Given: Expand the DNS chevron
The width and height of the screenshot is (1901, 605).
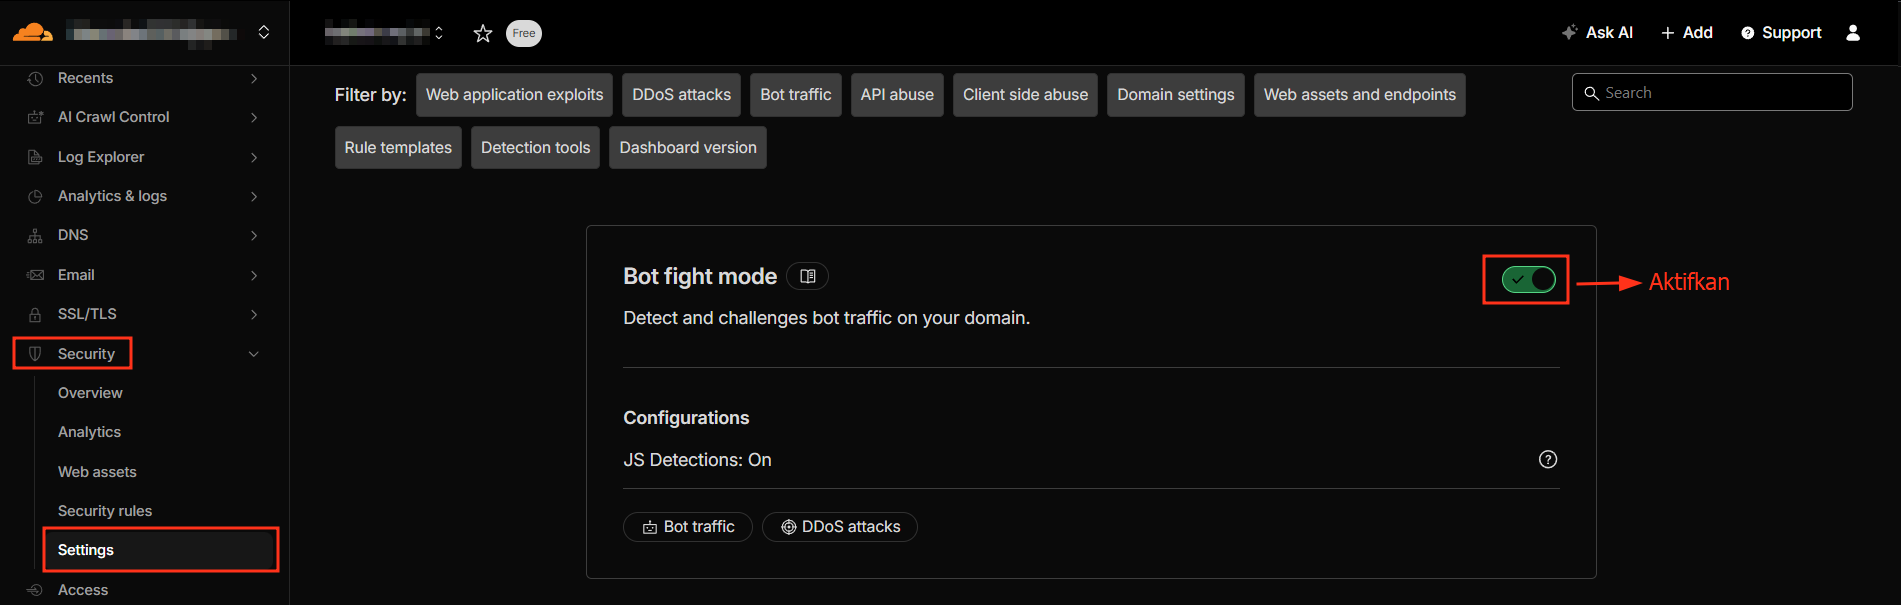Looking at the screenshot, I should 254,235.
